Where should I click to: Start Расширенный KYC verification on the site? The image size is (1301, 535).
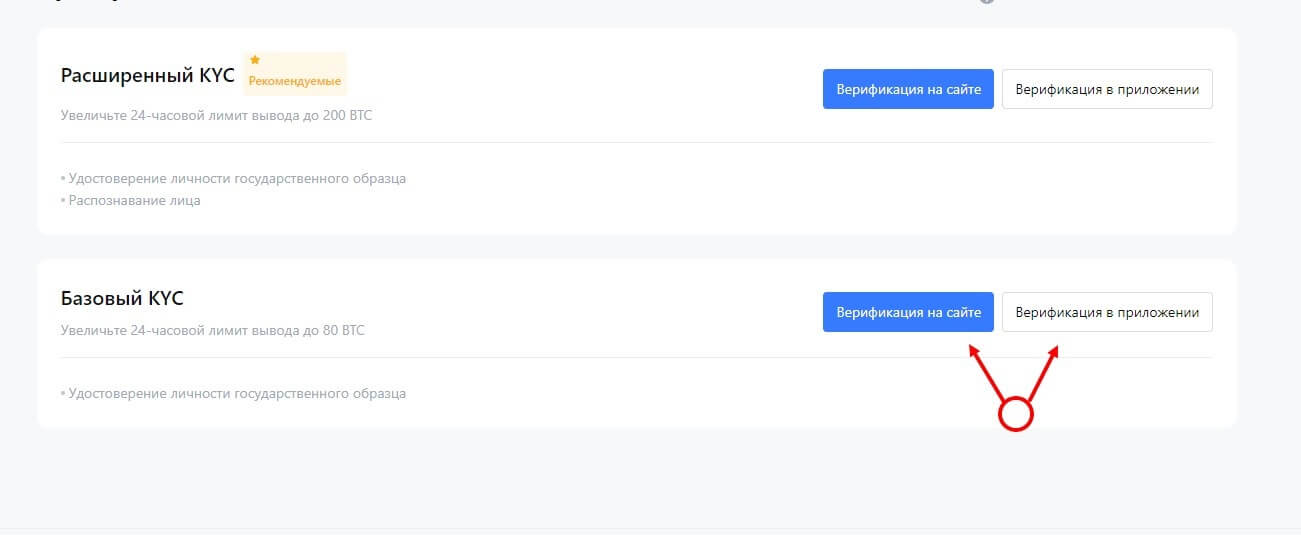[908, 89]
